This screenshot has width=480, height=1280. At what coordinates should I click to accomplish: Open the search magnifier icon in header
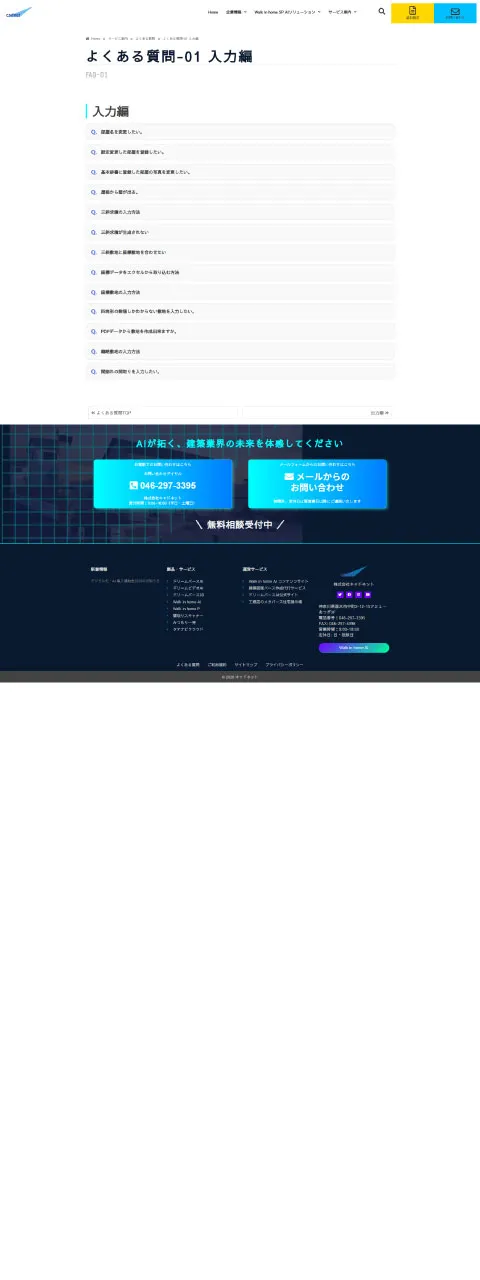(382, 12)
